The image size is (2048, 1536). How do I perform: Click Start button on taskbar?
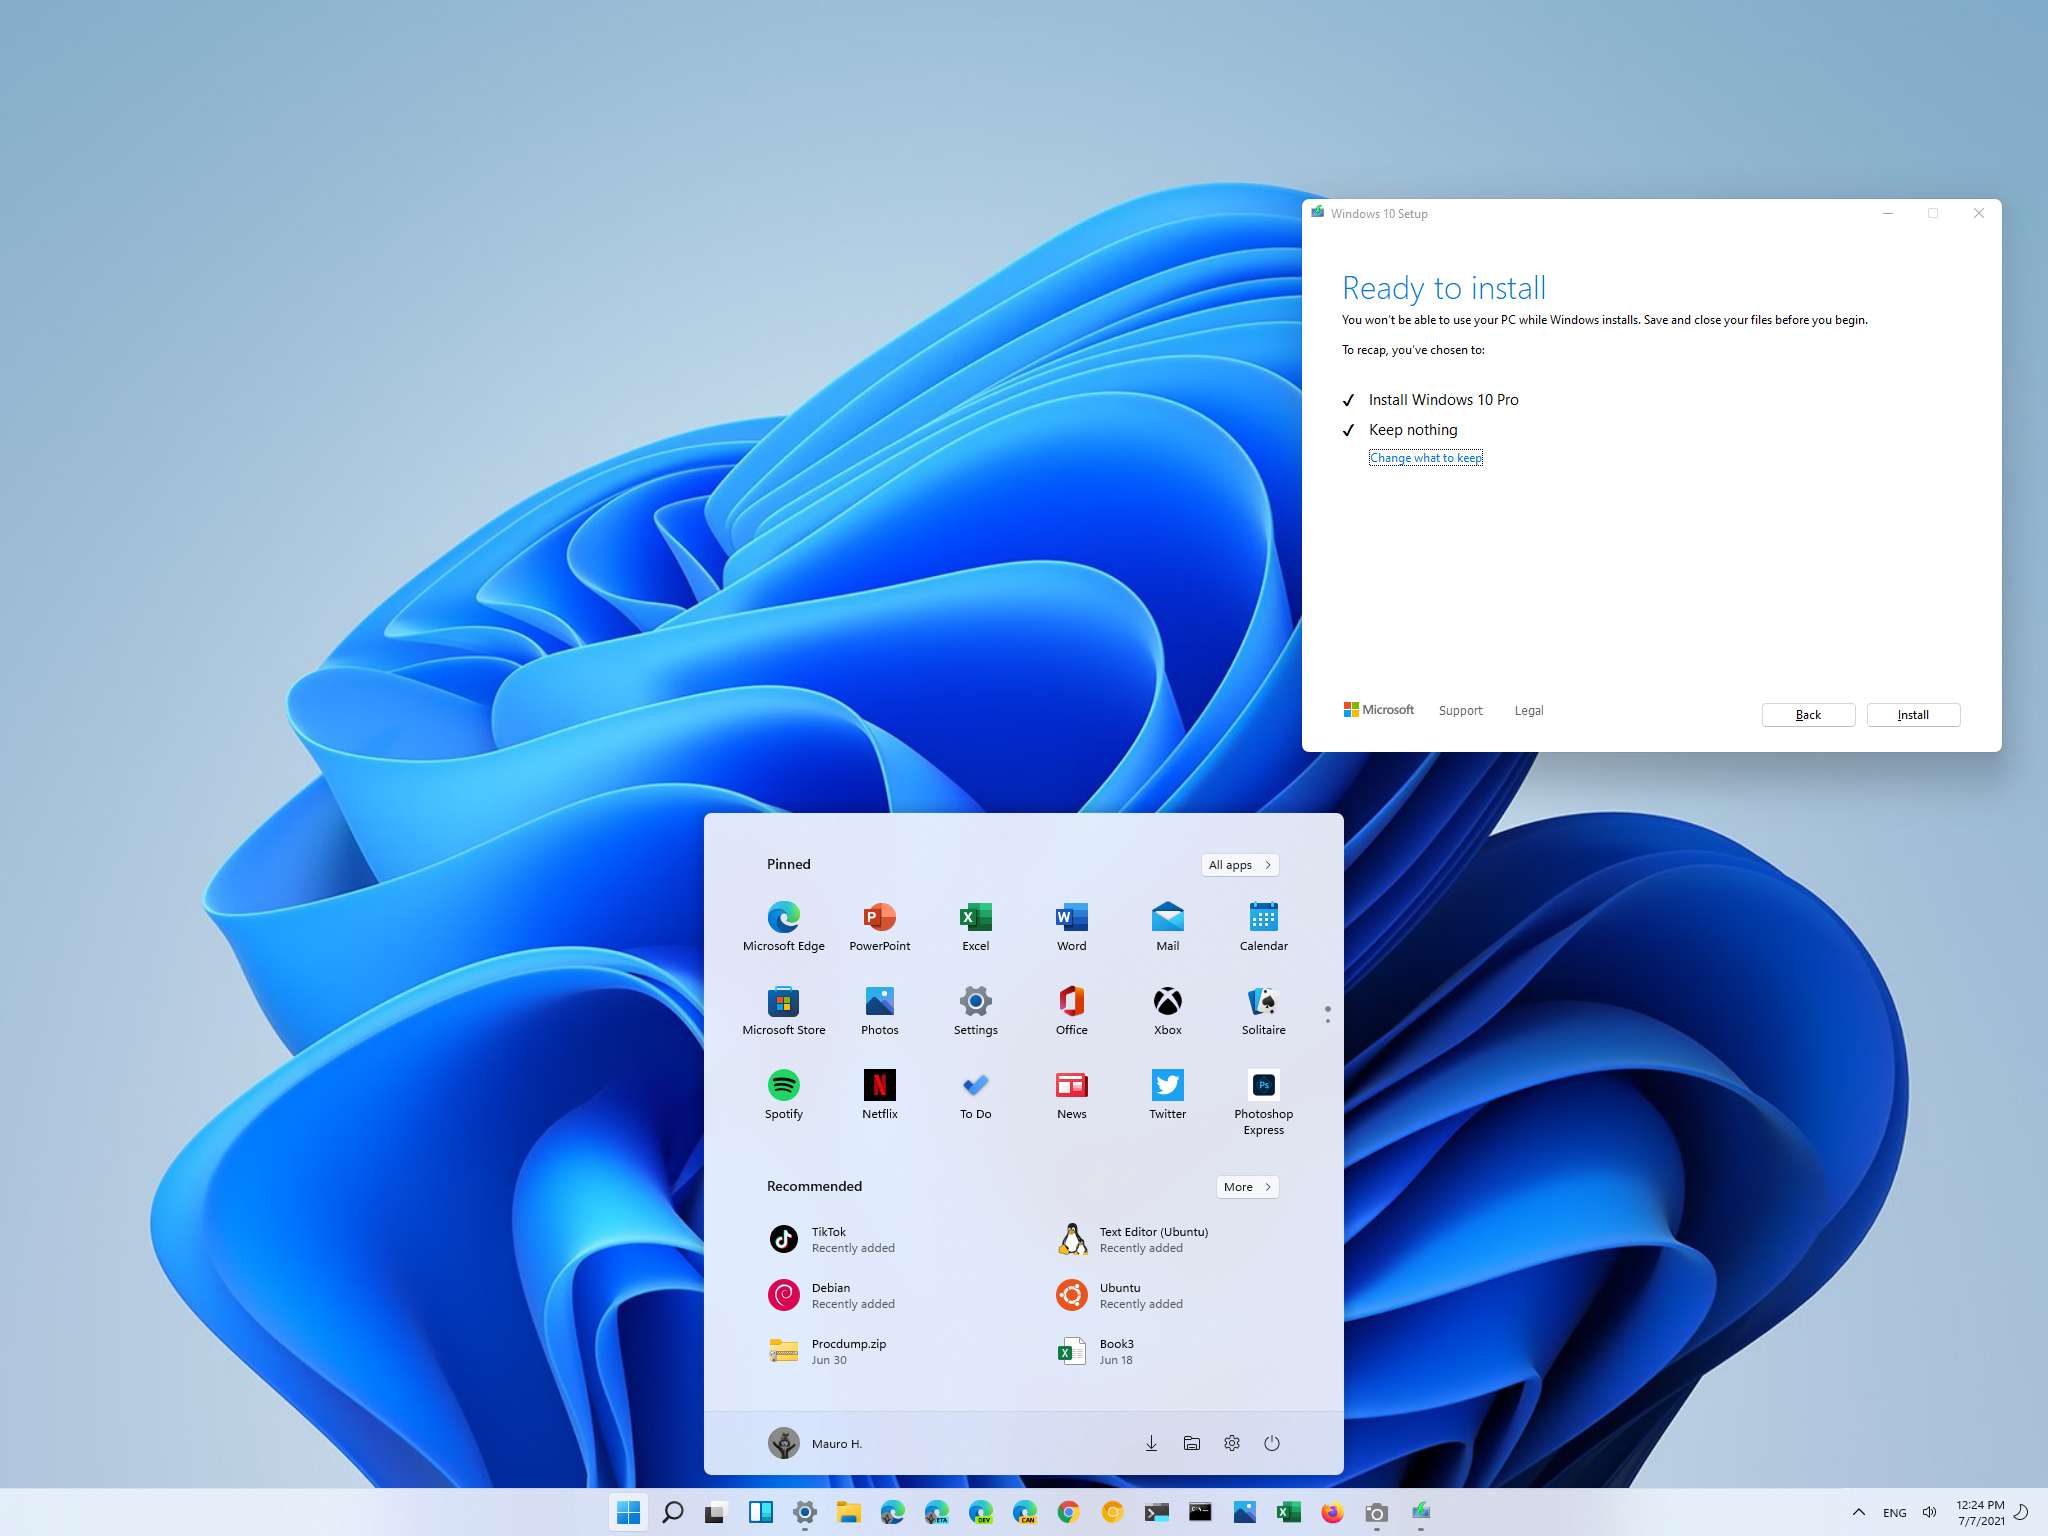(x=629, y=1513)
